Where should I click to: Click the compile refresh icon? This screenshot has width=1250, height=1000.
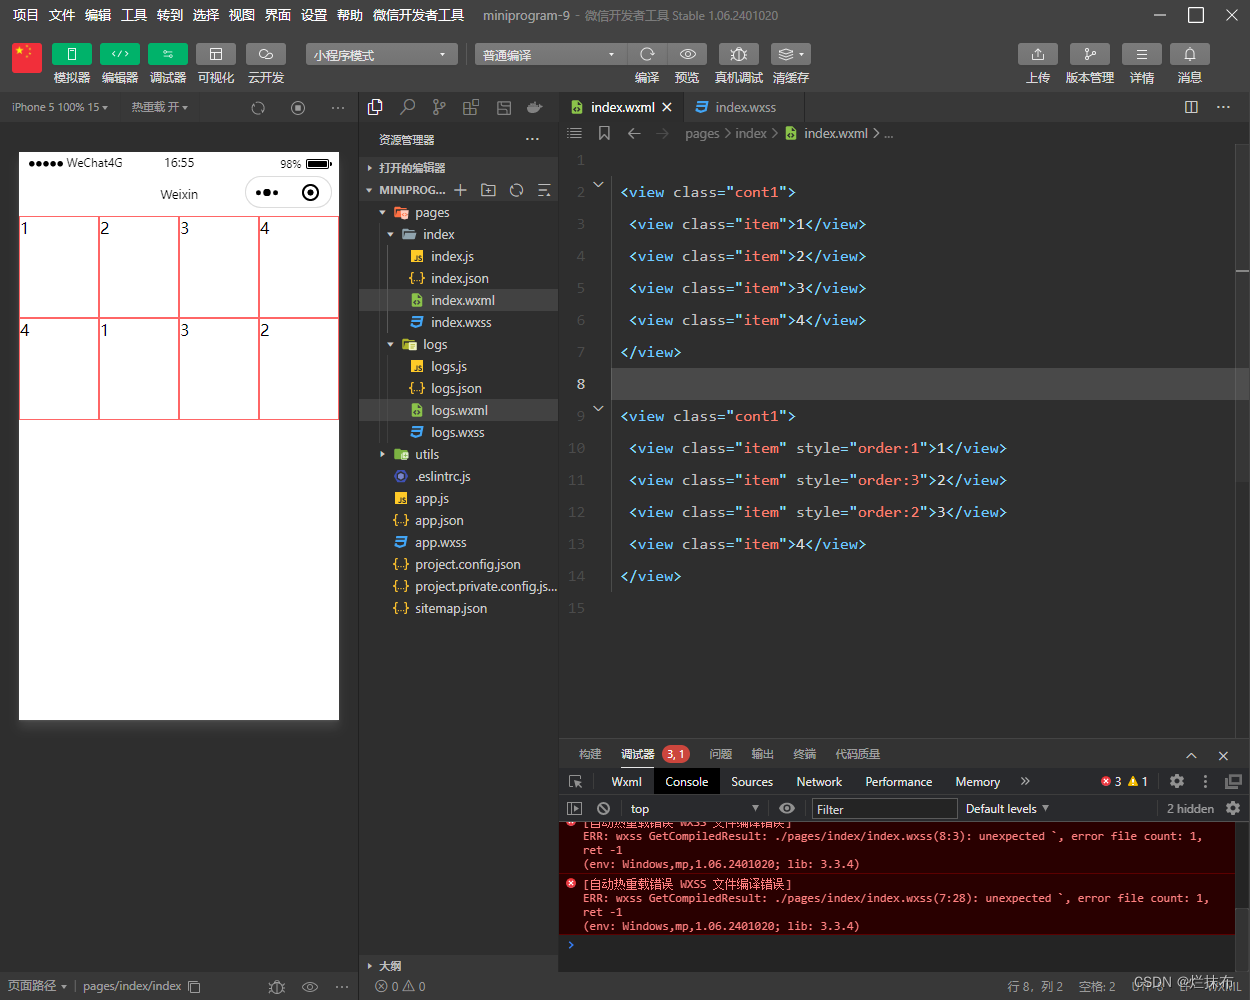tap(647, 54)
